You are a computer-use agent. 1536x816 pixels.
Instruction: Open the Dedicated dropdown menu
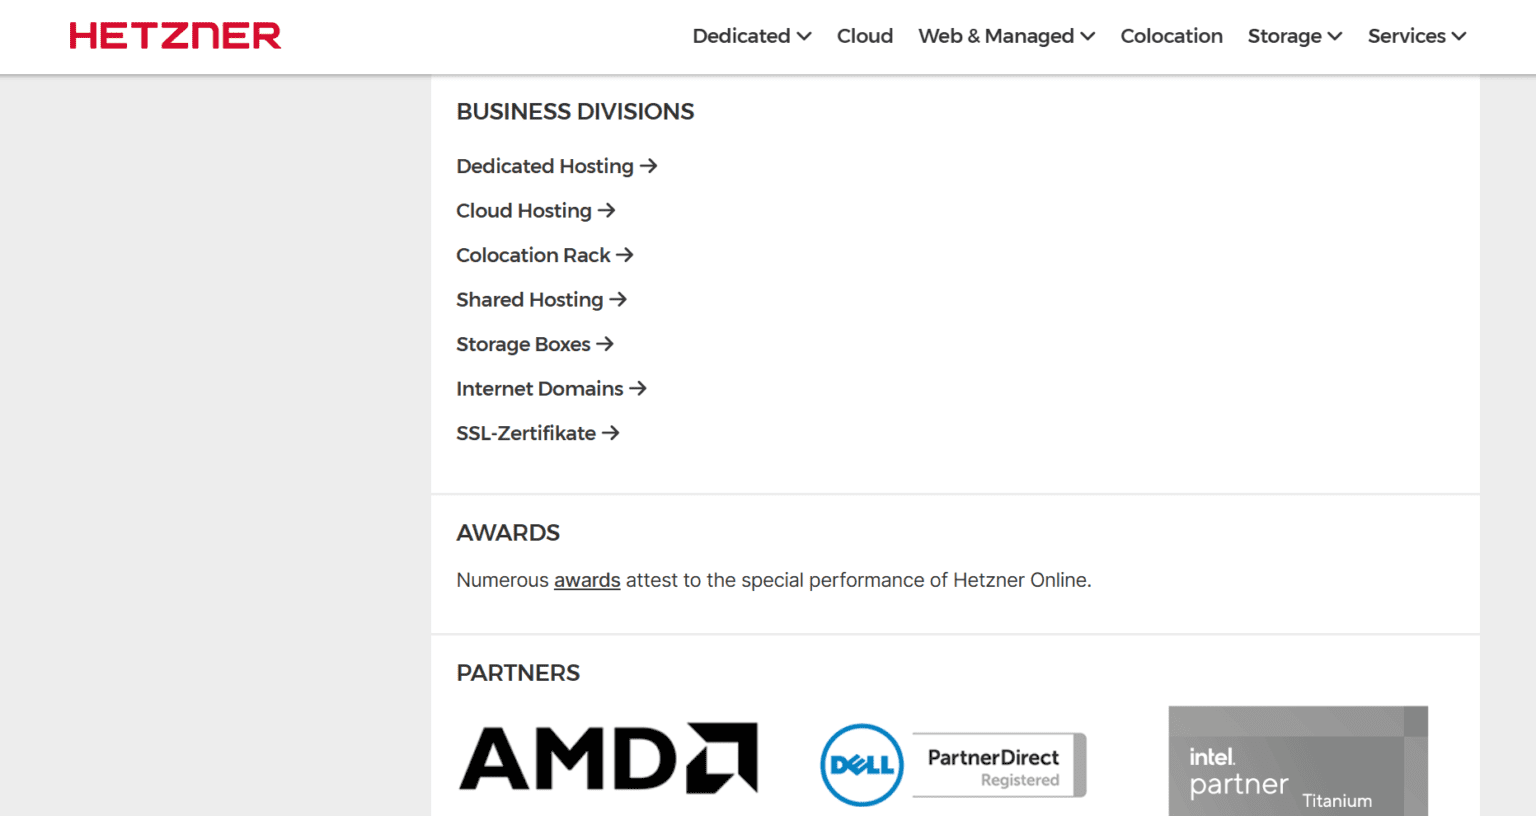(x=751, y=35)
